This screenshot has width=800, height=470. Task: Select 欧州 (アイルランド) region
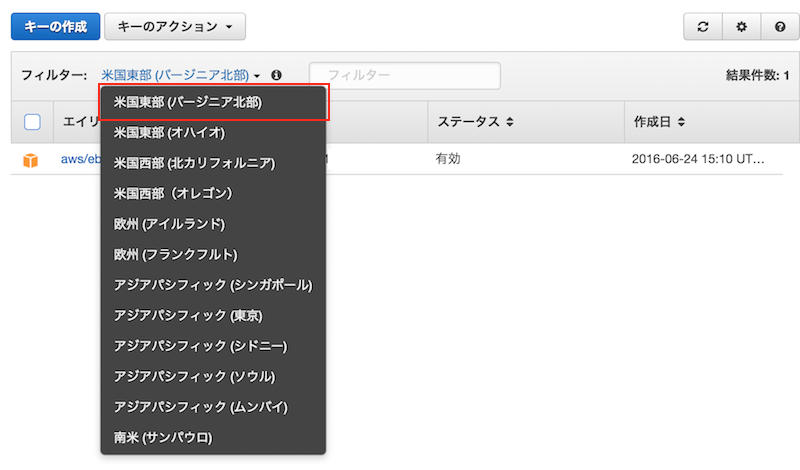point(213,224)
